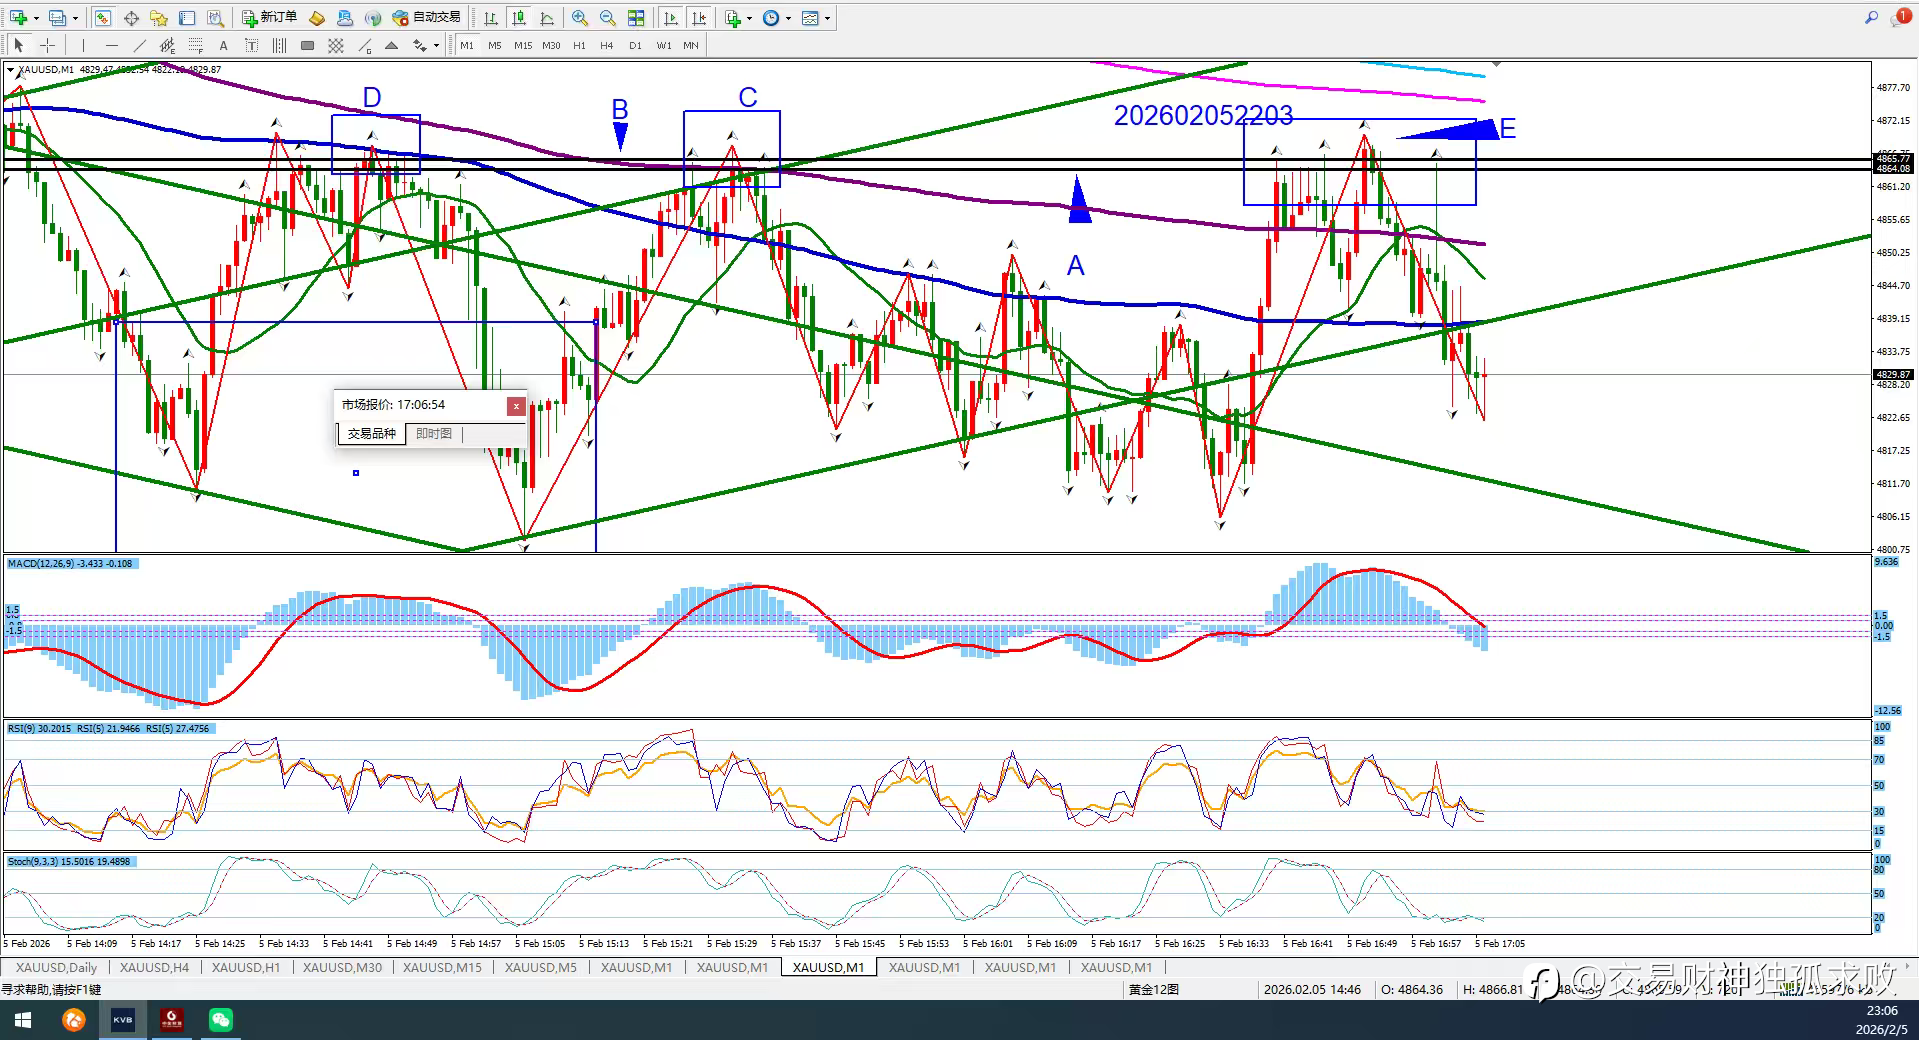Open the Strategy Tester icon

coord(215,18)
